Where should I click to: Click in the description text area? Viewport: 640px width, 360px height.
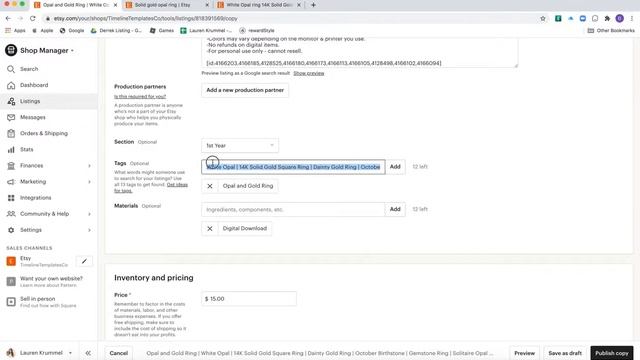point(360,52)
